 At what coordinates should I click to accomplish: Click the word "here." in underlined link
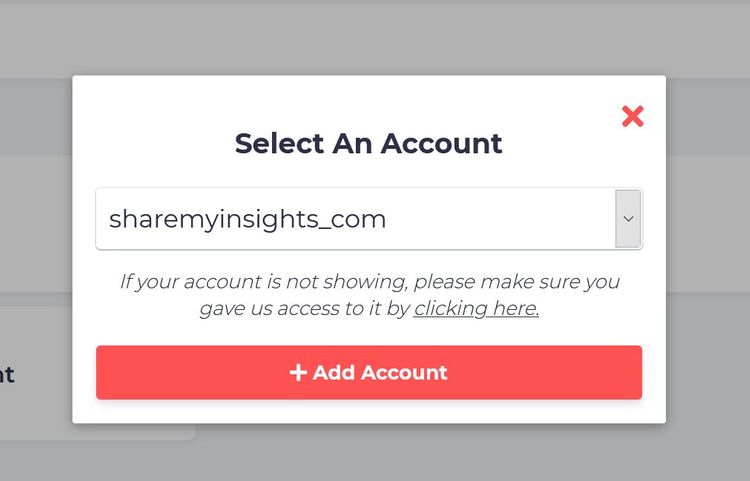[x=516, y=308]
